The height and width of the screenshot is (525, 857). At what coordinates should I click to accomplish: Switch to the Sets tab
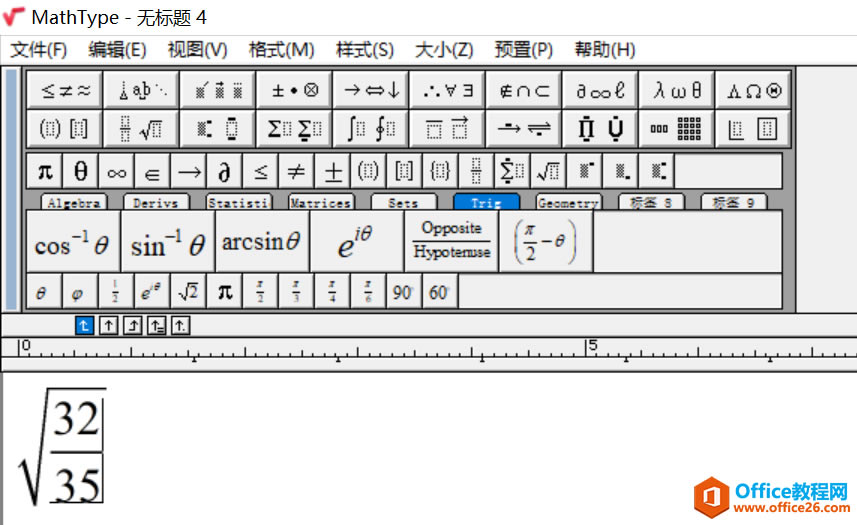[404, 203]
